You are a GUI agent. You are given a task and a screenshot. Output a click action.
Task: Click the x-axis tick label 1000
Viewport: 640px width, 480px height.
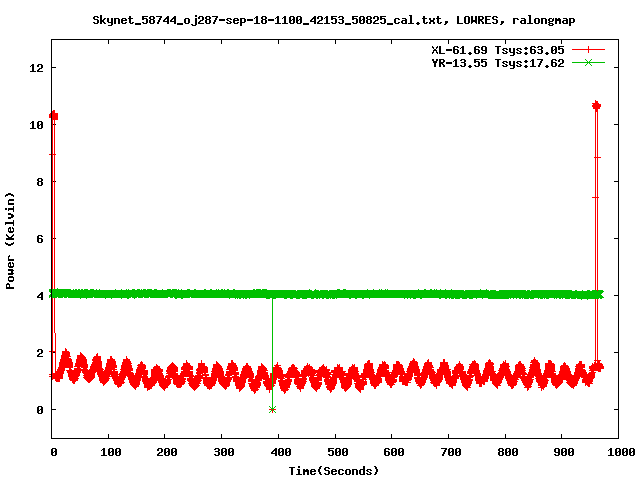[618, 452]
